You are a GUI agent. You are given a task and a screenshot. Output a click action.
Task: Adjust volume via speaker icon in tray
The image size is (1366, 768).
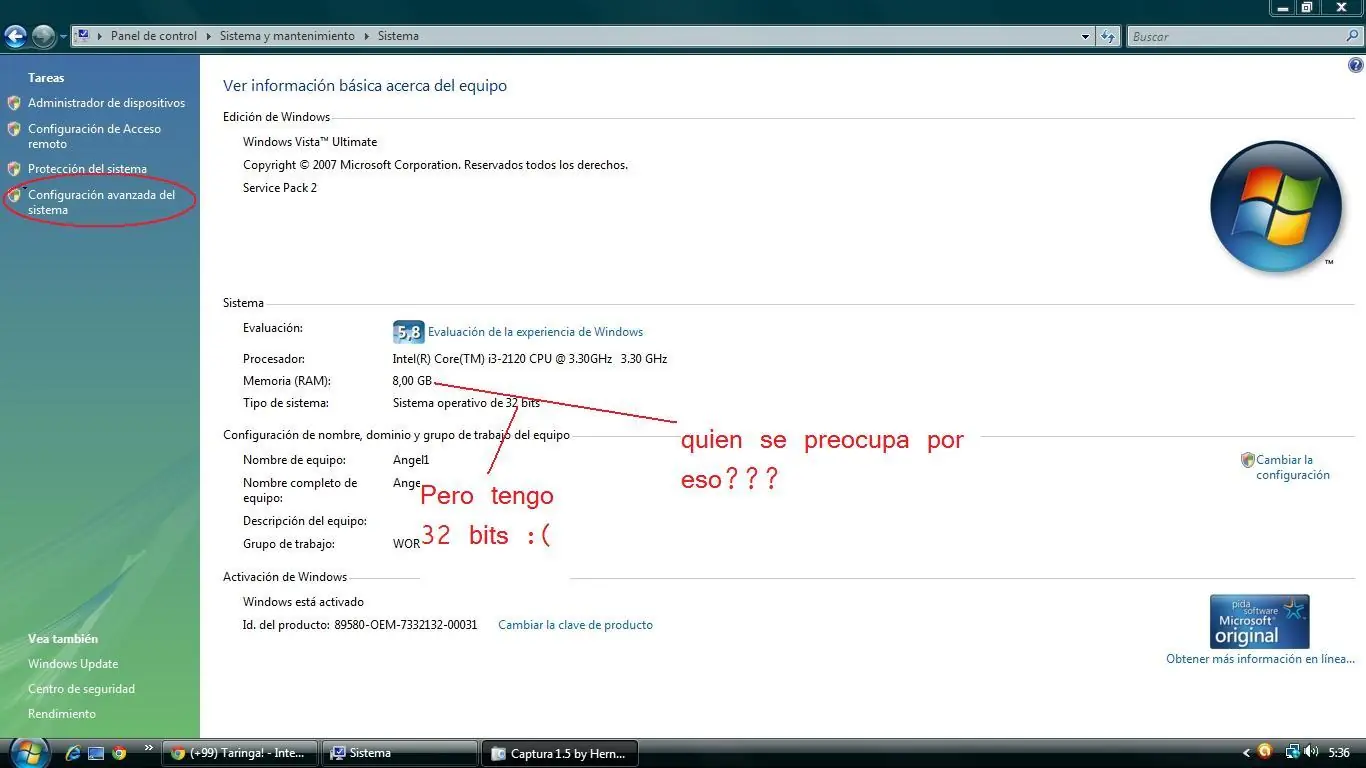(x=1310, y=752)
